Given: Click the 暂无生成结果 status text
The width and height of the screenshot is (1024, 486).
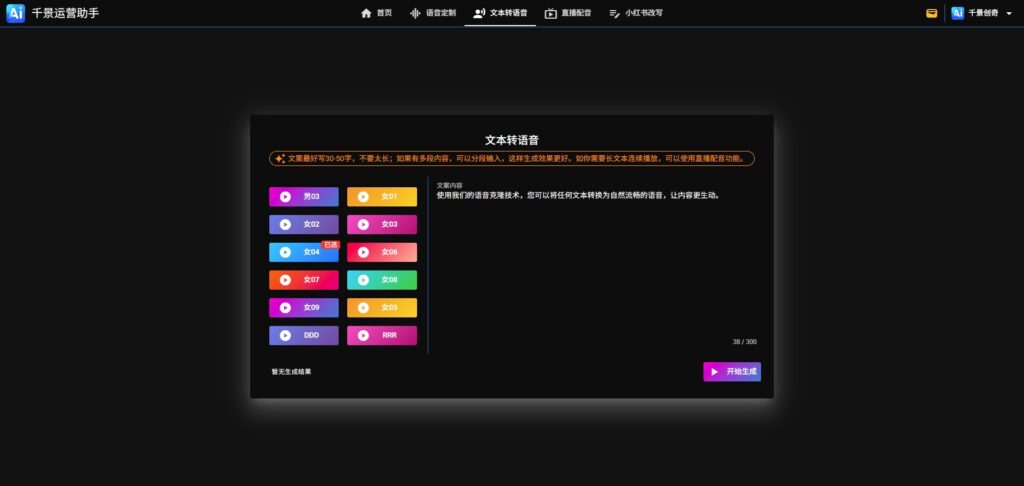Looking at the screenshot, I should 291,372.
